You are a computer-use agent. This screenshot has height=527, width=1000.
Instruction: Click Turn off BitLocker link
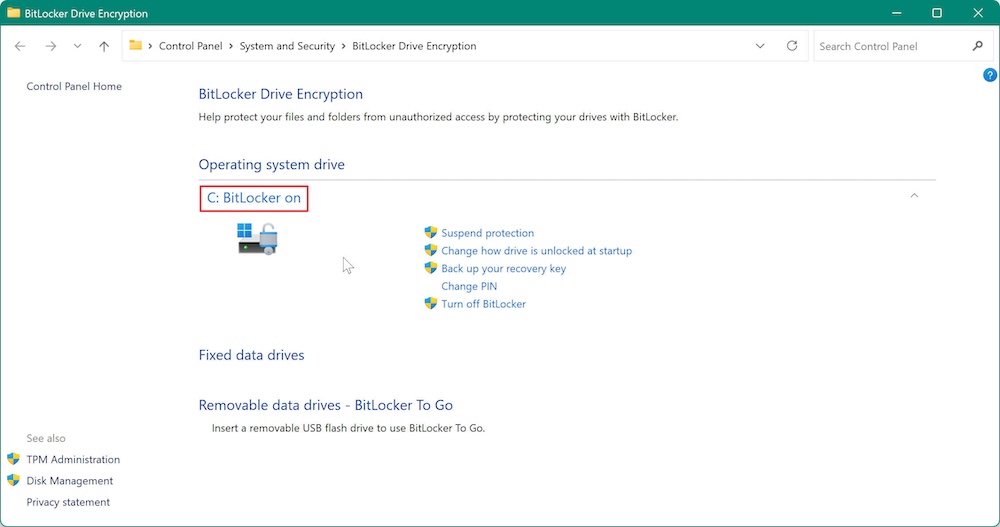point(483,304)
